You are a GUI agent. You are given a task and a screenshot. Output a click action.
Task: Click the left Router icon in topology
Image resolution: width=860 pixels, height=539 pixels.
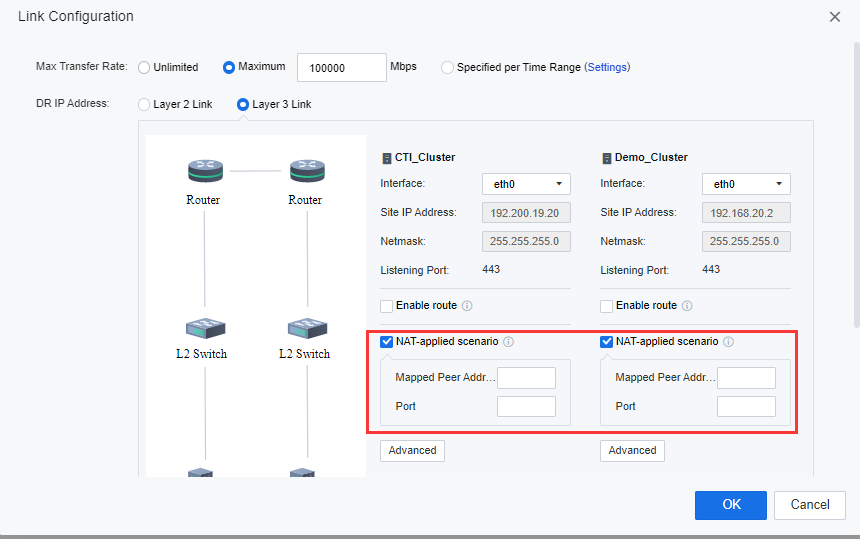204,171
